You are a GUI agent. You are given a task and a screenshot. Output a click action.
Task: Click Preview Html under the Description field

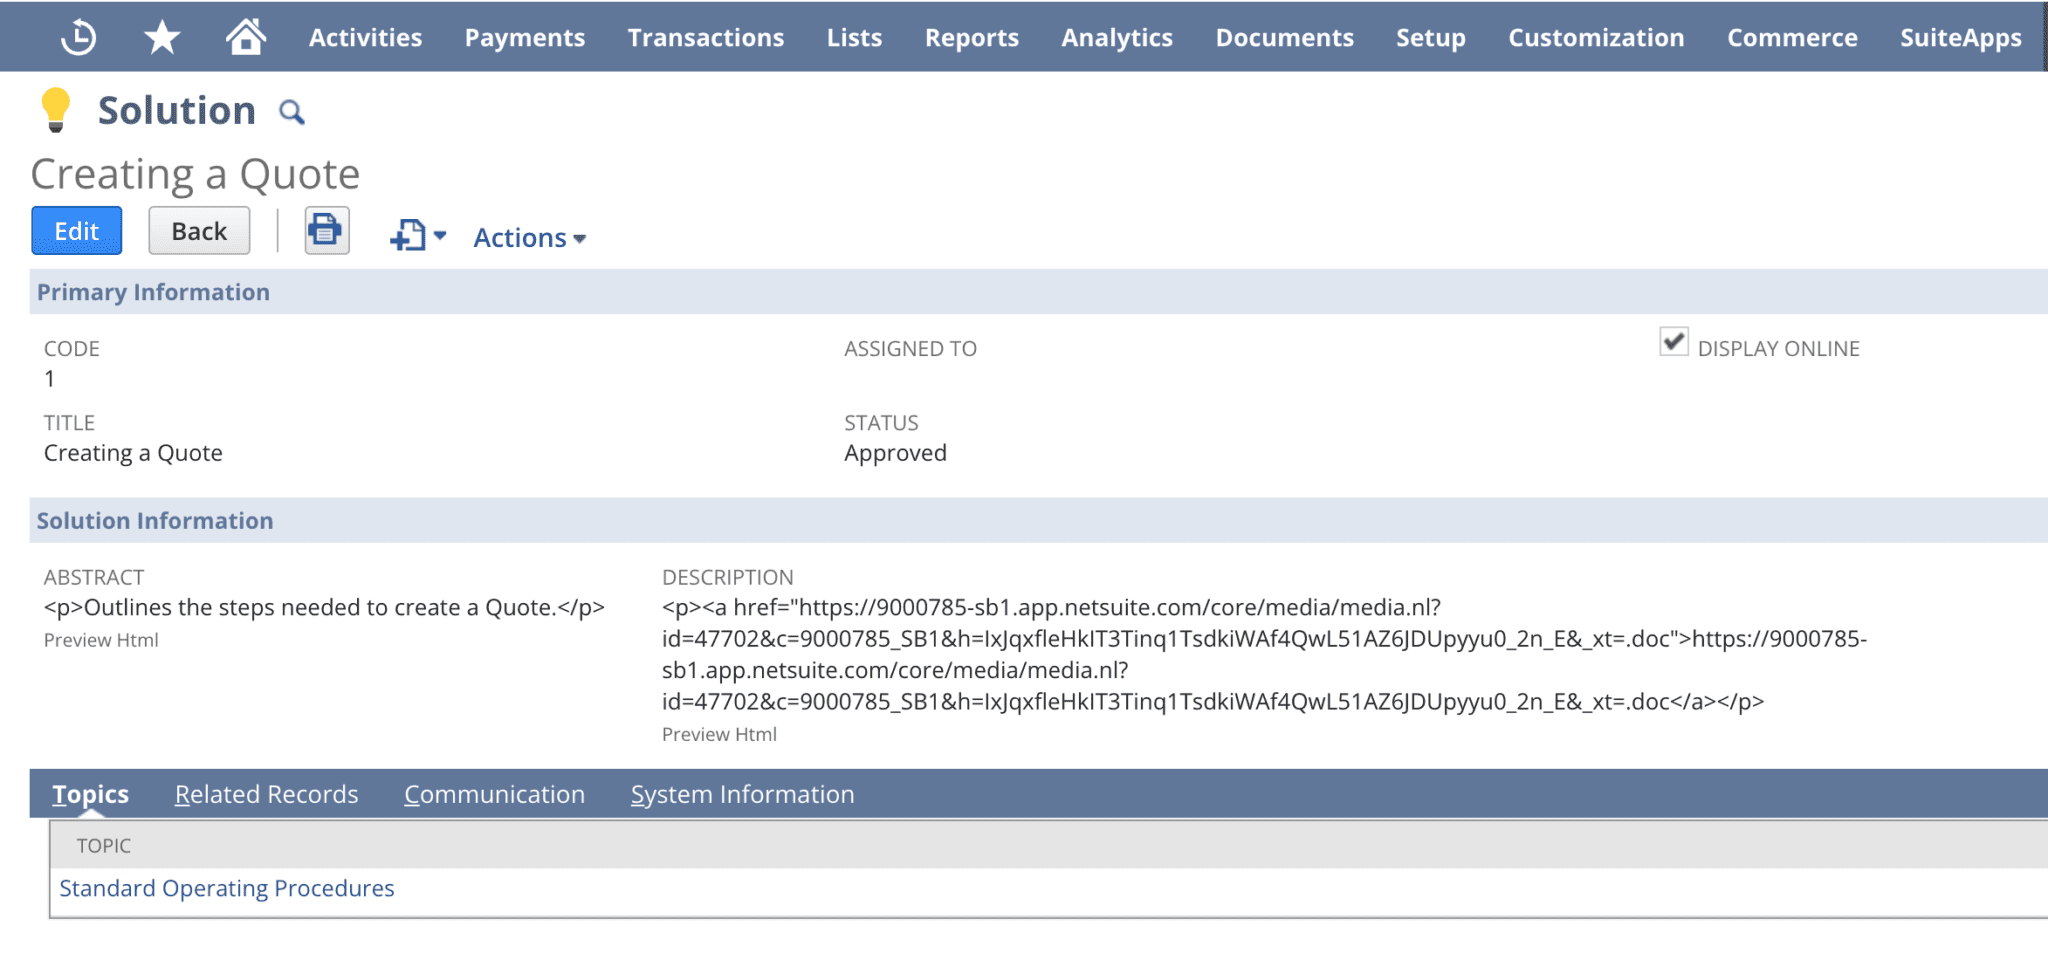point(718,733)
